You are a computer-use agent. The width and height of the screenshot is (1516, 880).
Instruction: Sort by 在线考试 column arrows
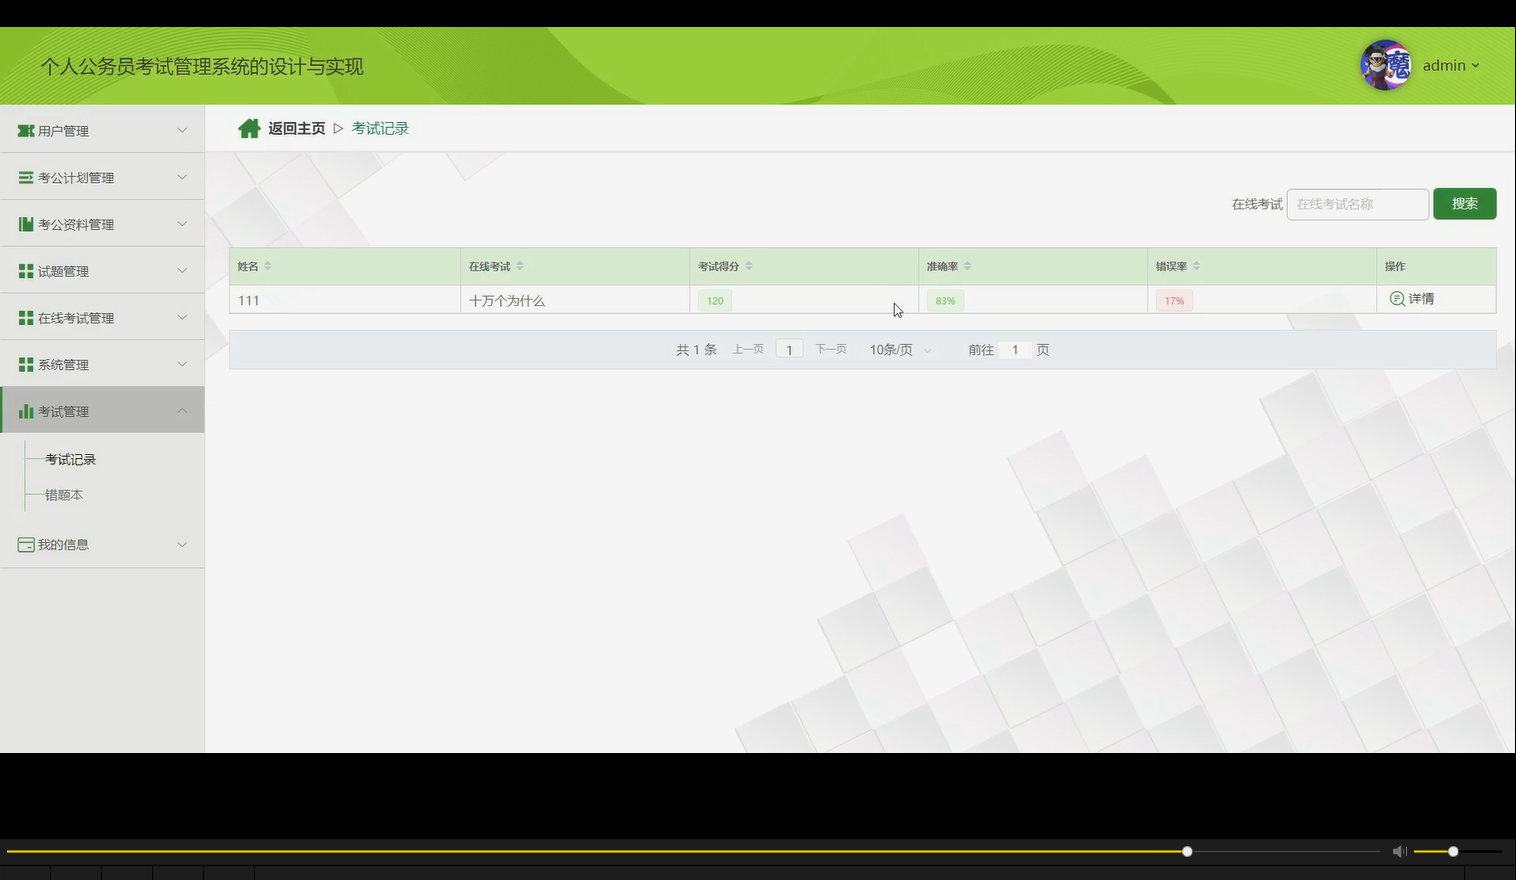point(520,266)
